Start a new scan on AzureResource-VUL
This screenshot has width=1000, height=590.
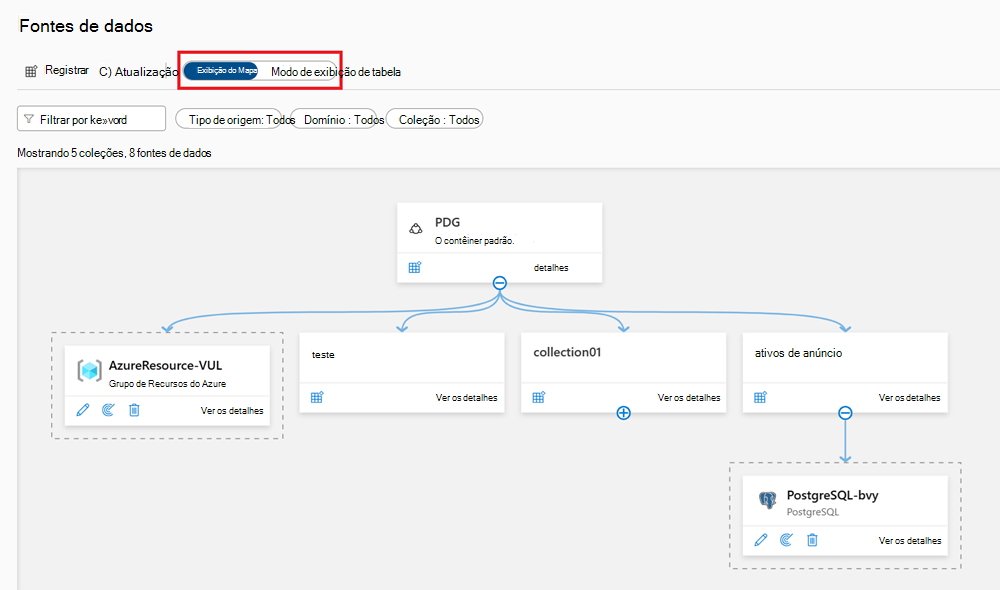(108, 409)
